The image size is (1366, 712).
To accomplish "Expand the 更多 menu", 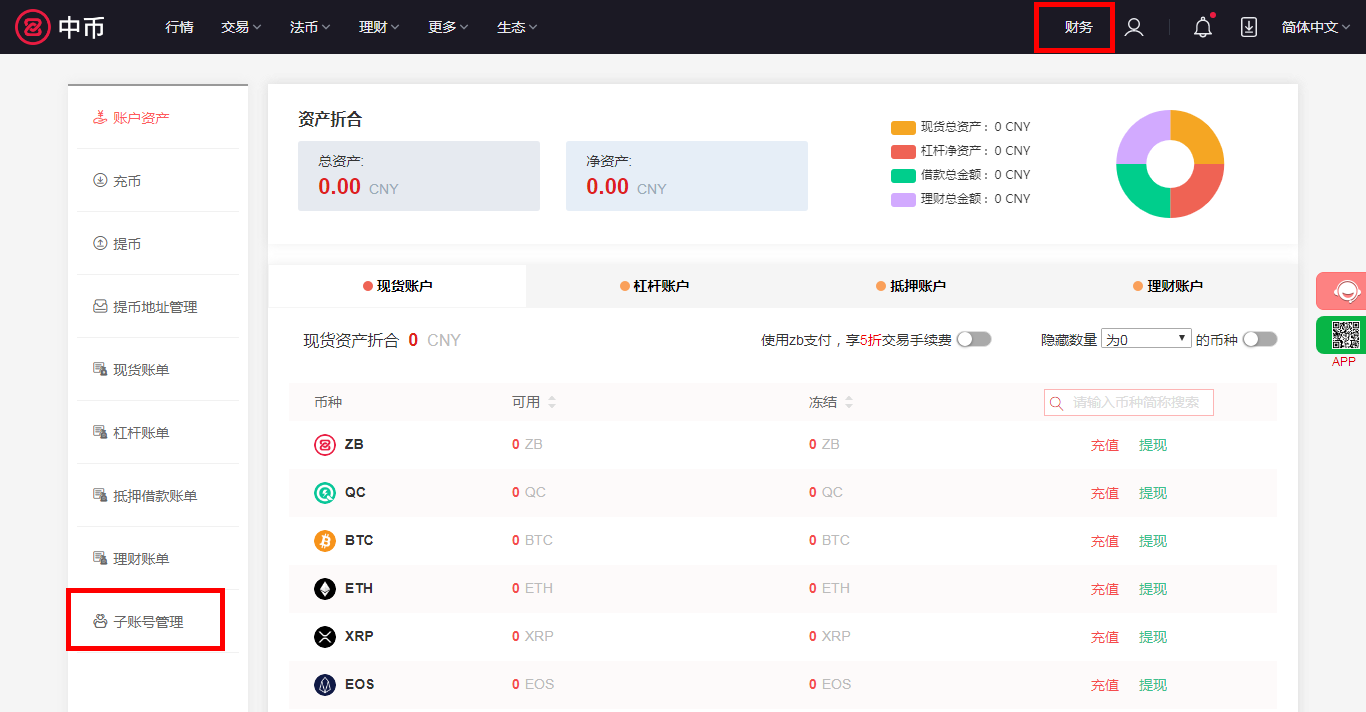I will (x=448, y=27).
